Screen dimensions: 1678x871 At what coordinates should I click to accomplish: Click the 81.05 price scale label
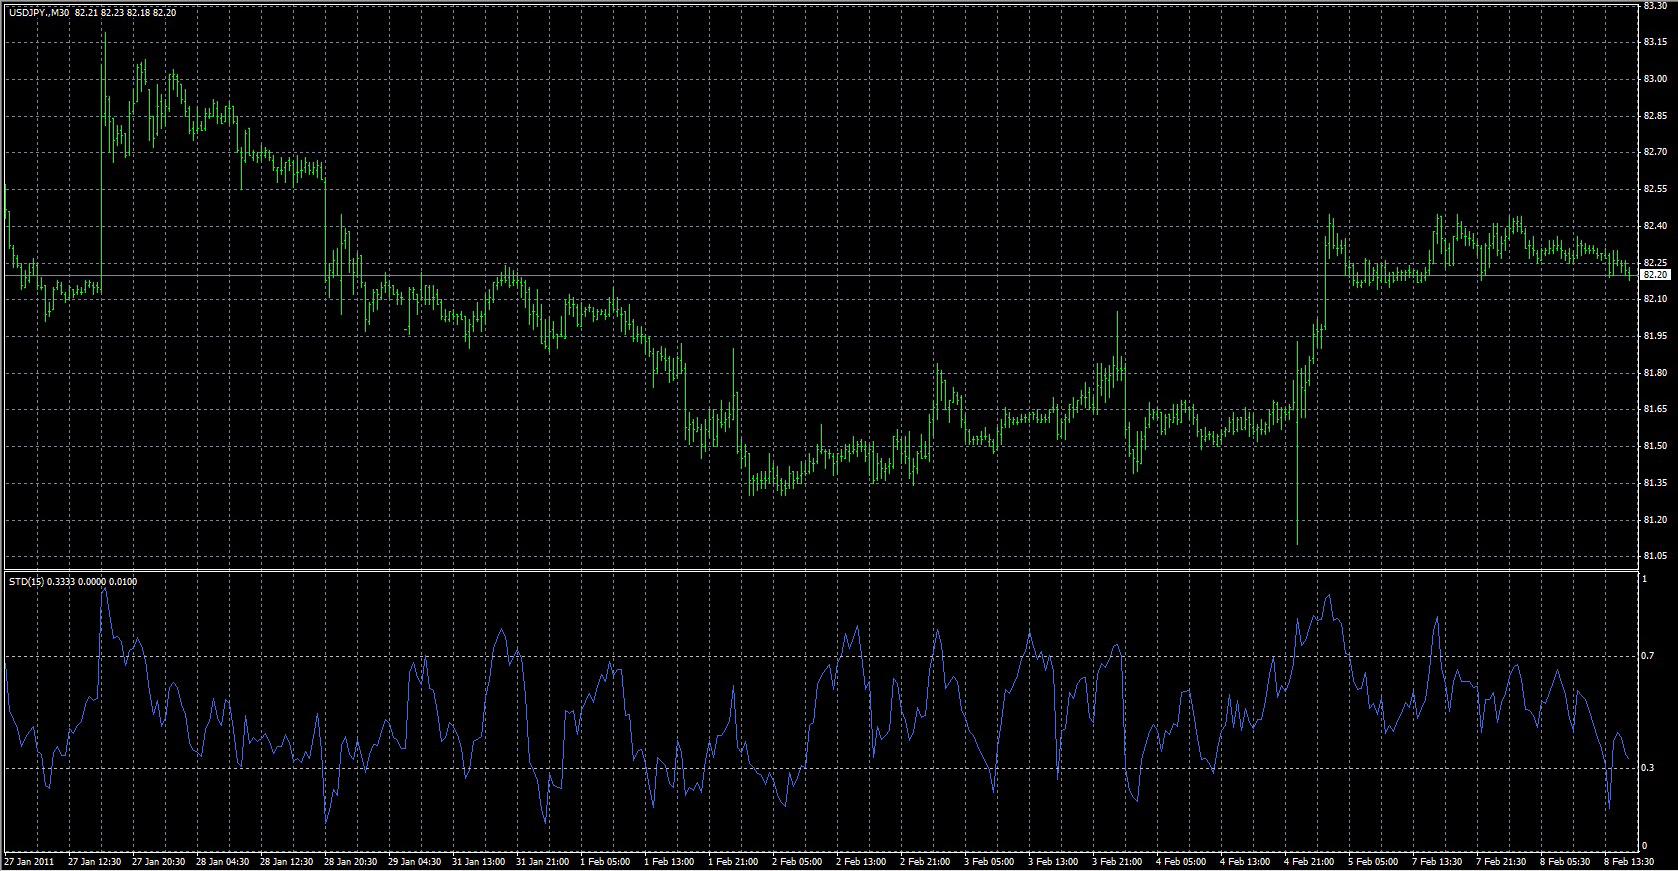click(1654, 556)
